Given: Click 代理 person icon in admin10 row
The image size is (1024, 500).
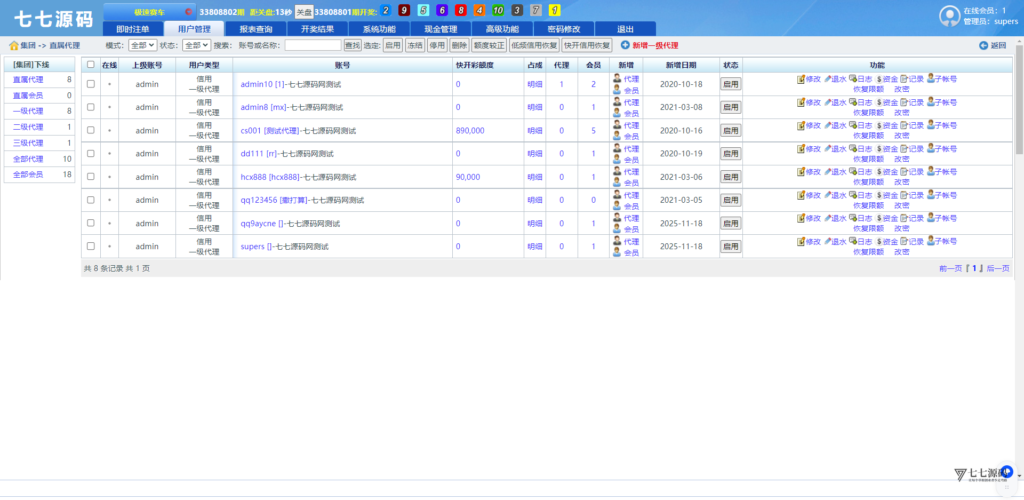Looking at the screenshot, I should [x=616, y=78].
